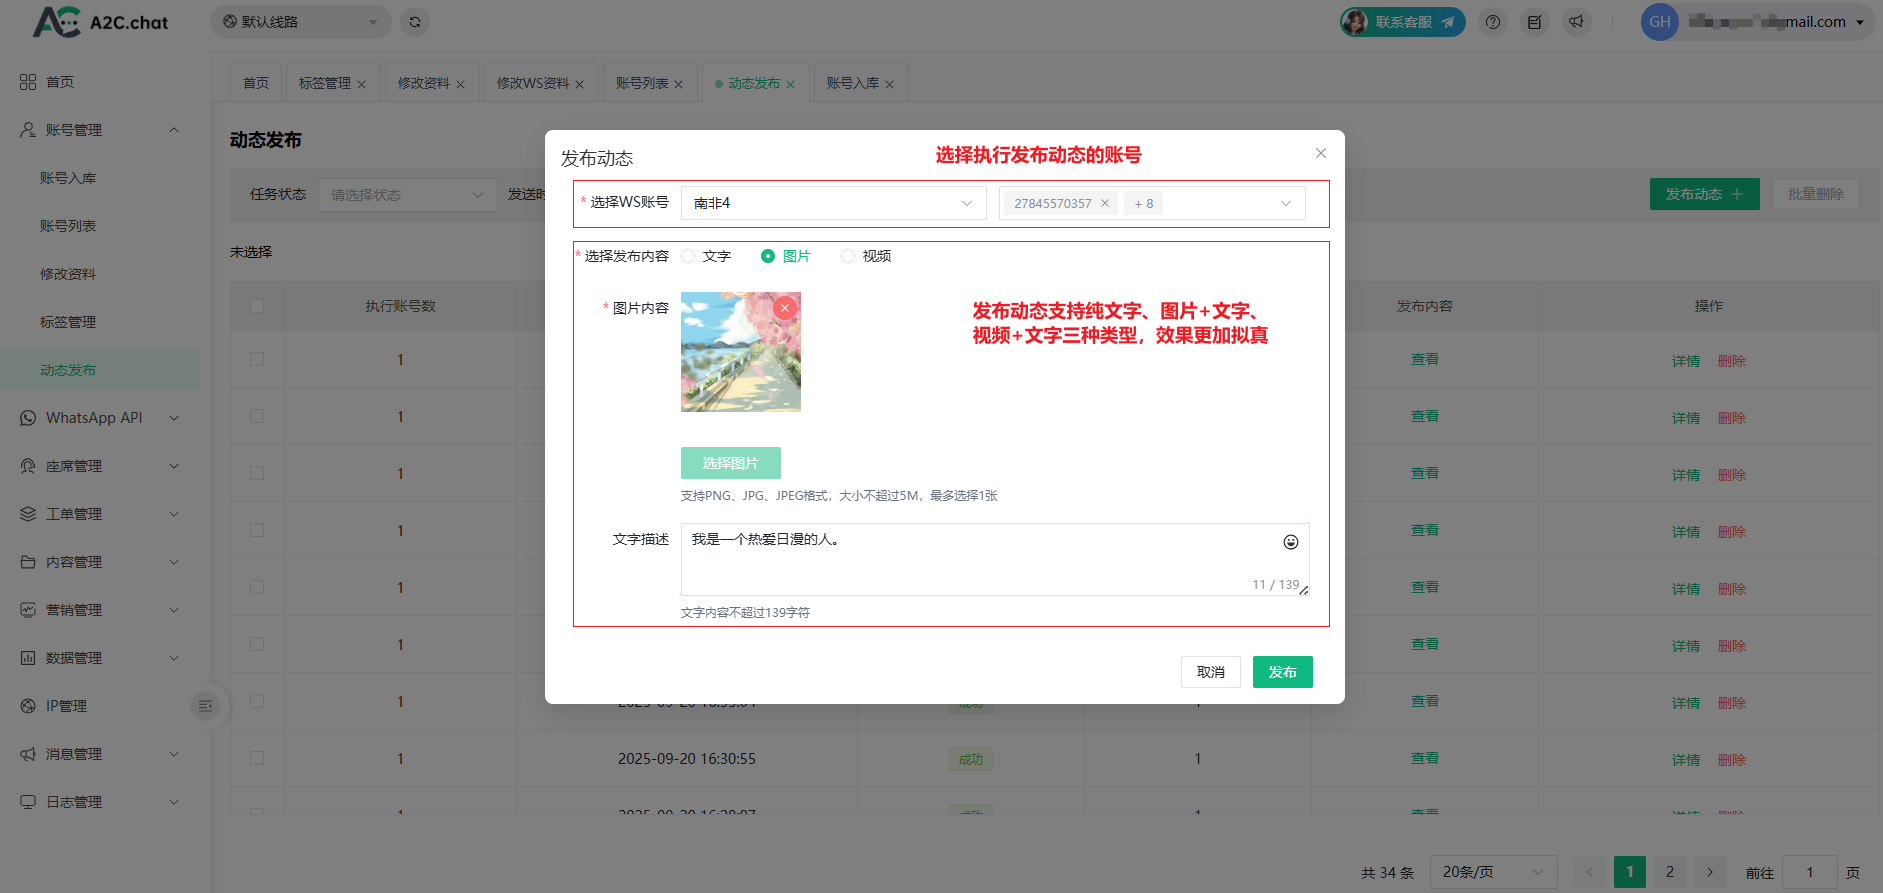This screenshot has width=1883, height=893.
Task: Expand the WS account number multi-select dropdown
Action: click(1285, 204)
